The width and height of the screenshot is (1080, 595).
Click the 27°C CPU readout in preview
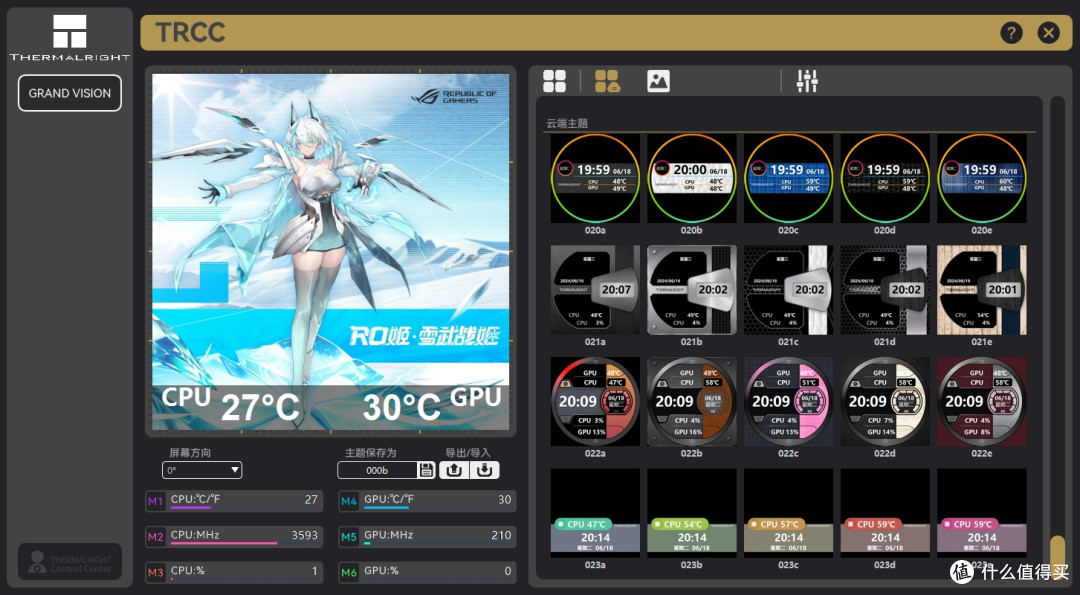coord(260,406)
